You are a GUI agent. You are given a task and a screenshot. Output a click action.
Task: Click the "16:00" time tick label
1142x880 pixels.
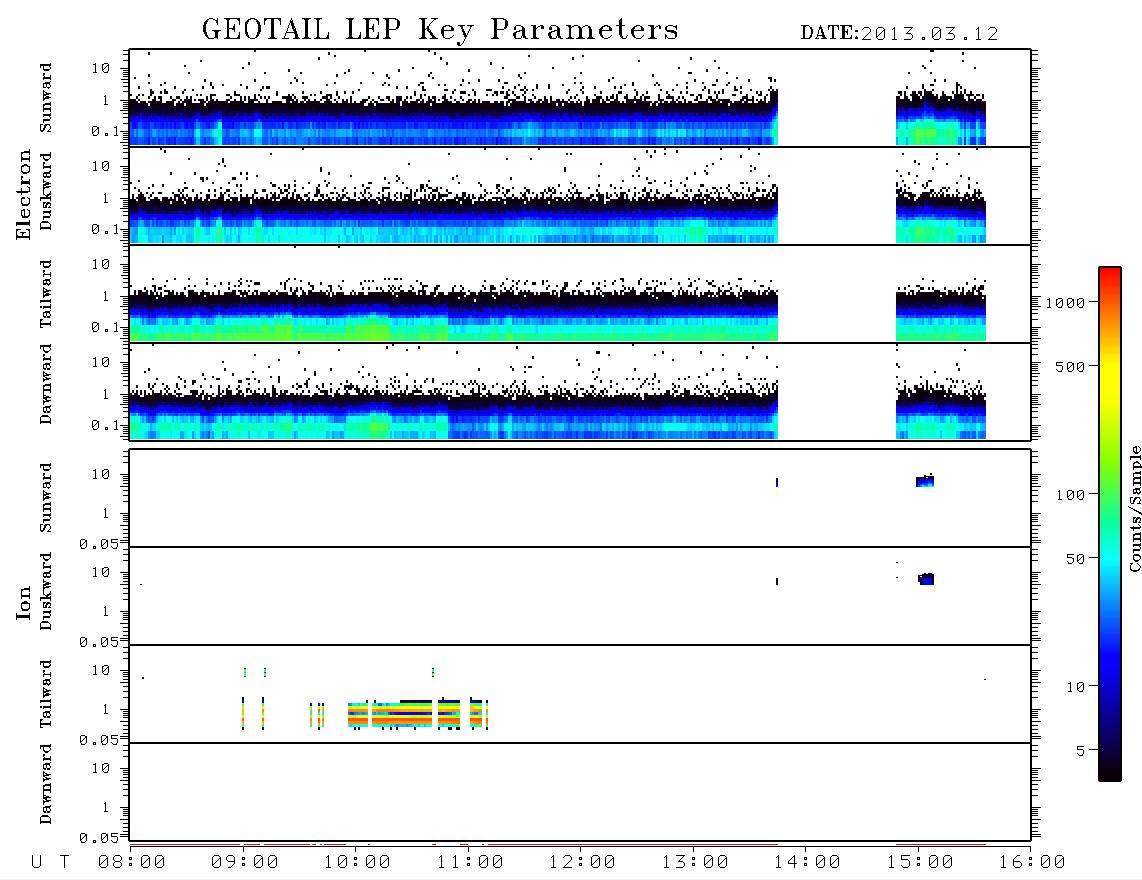pos(1032,863)
